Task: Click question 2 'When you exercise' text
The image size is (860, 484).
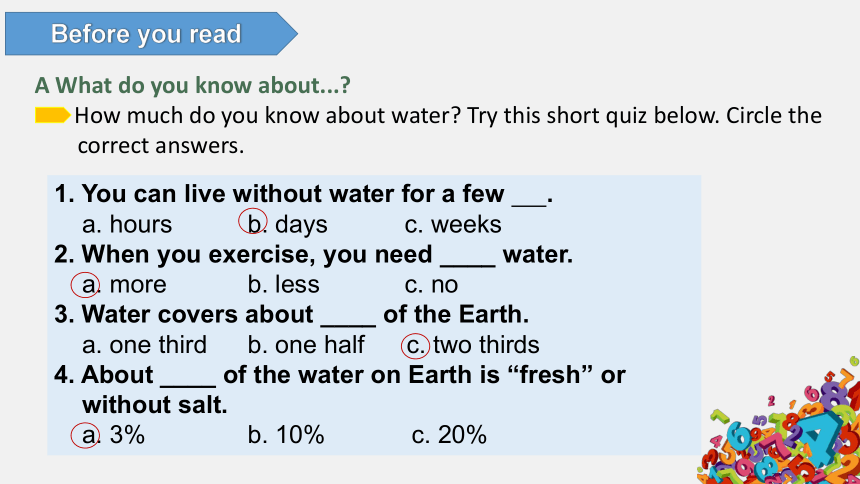Action: coord(313,255)
